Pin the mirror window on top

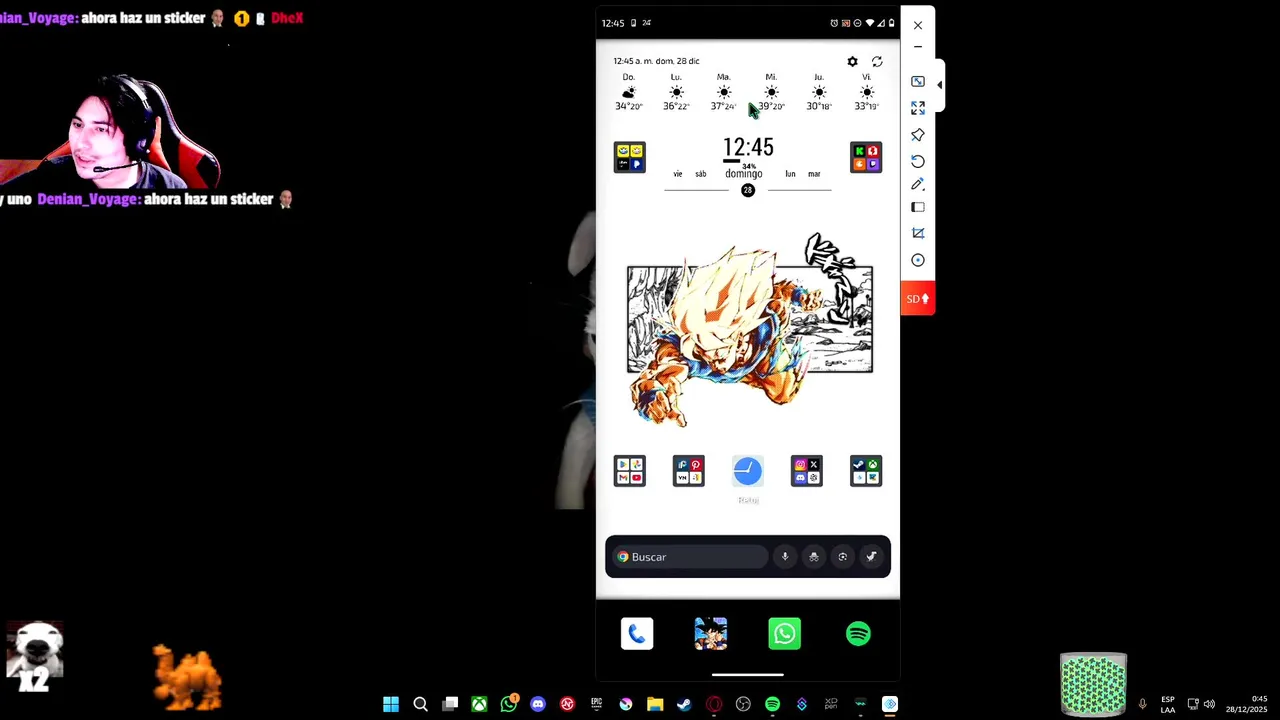point(918,135)
